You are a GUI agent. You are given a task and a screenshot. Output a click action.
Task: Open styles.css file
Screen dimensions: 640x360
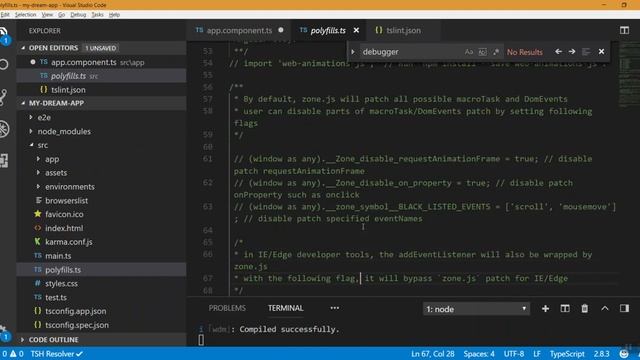pos(101,283)
